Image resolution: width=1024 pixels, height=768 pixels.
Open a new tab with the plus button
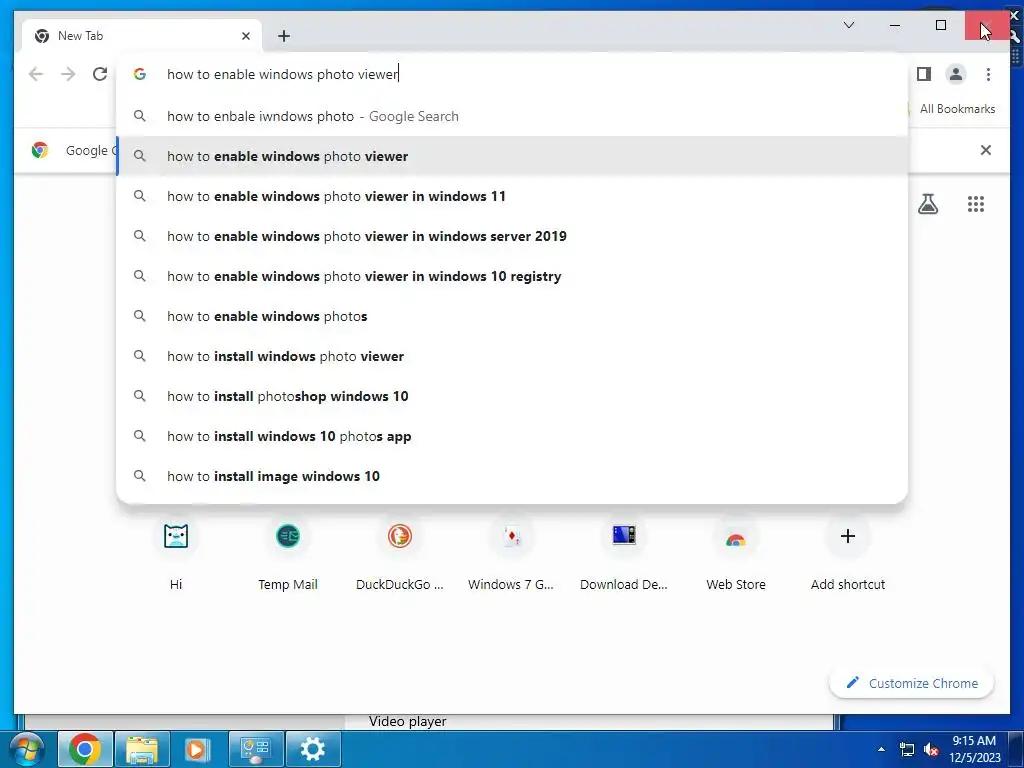click(283, 36)
